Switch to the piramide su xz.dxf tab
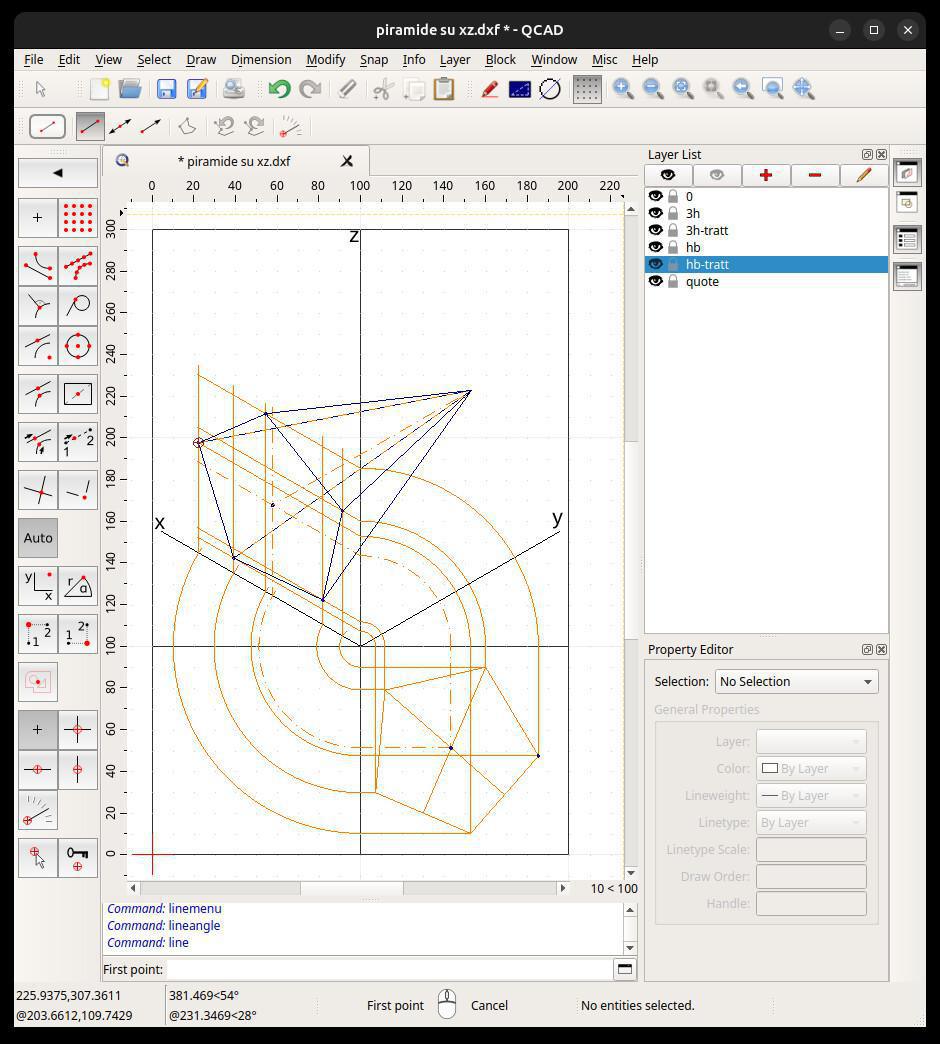 [x=234, y=161]
